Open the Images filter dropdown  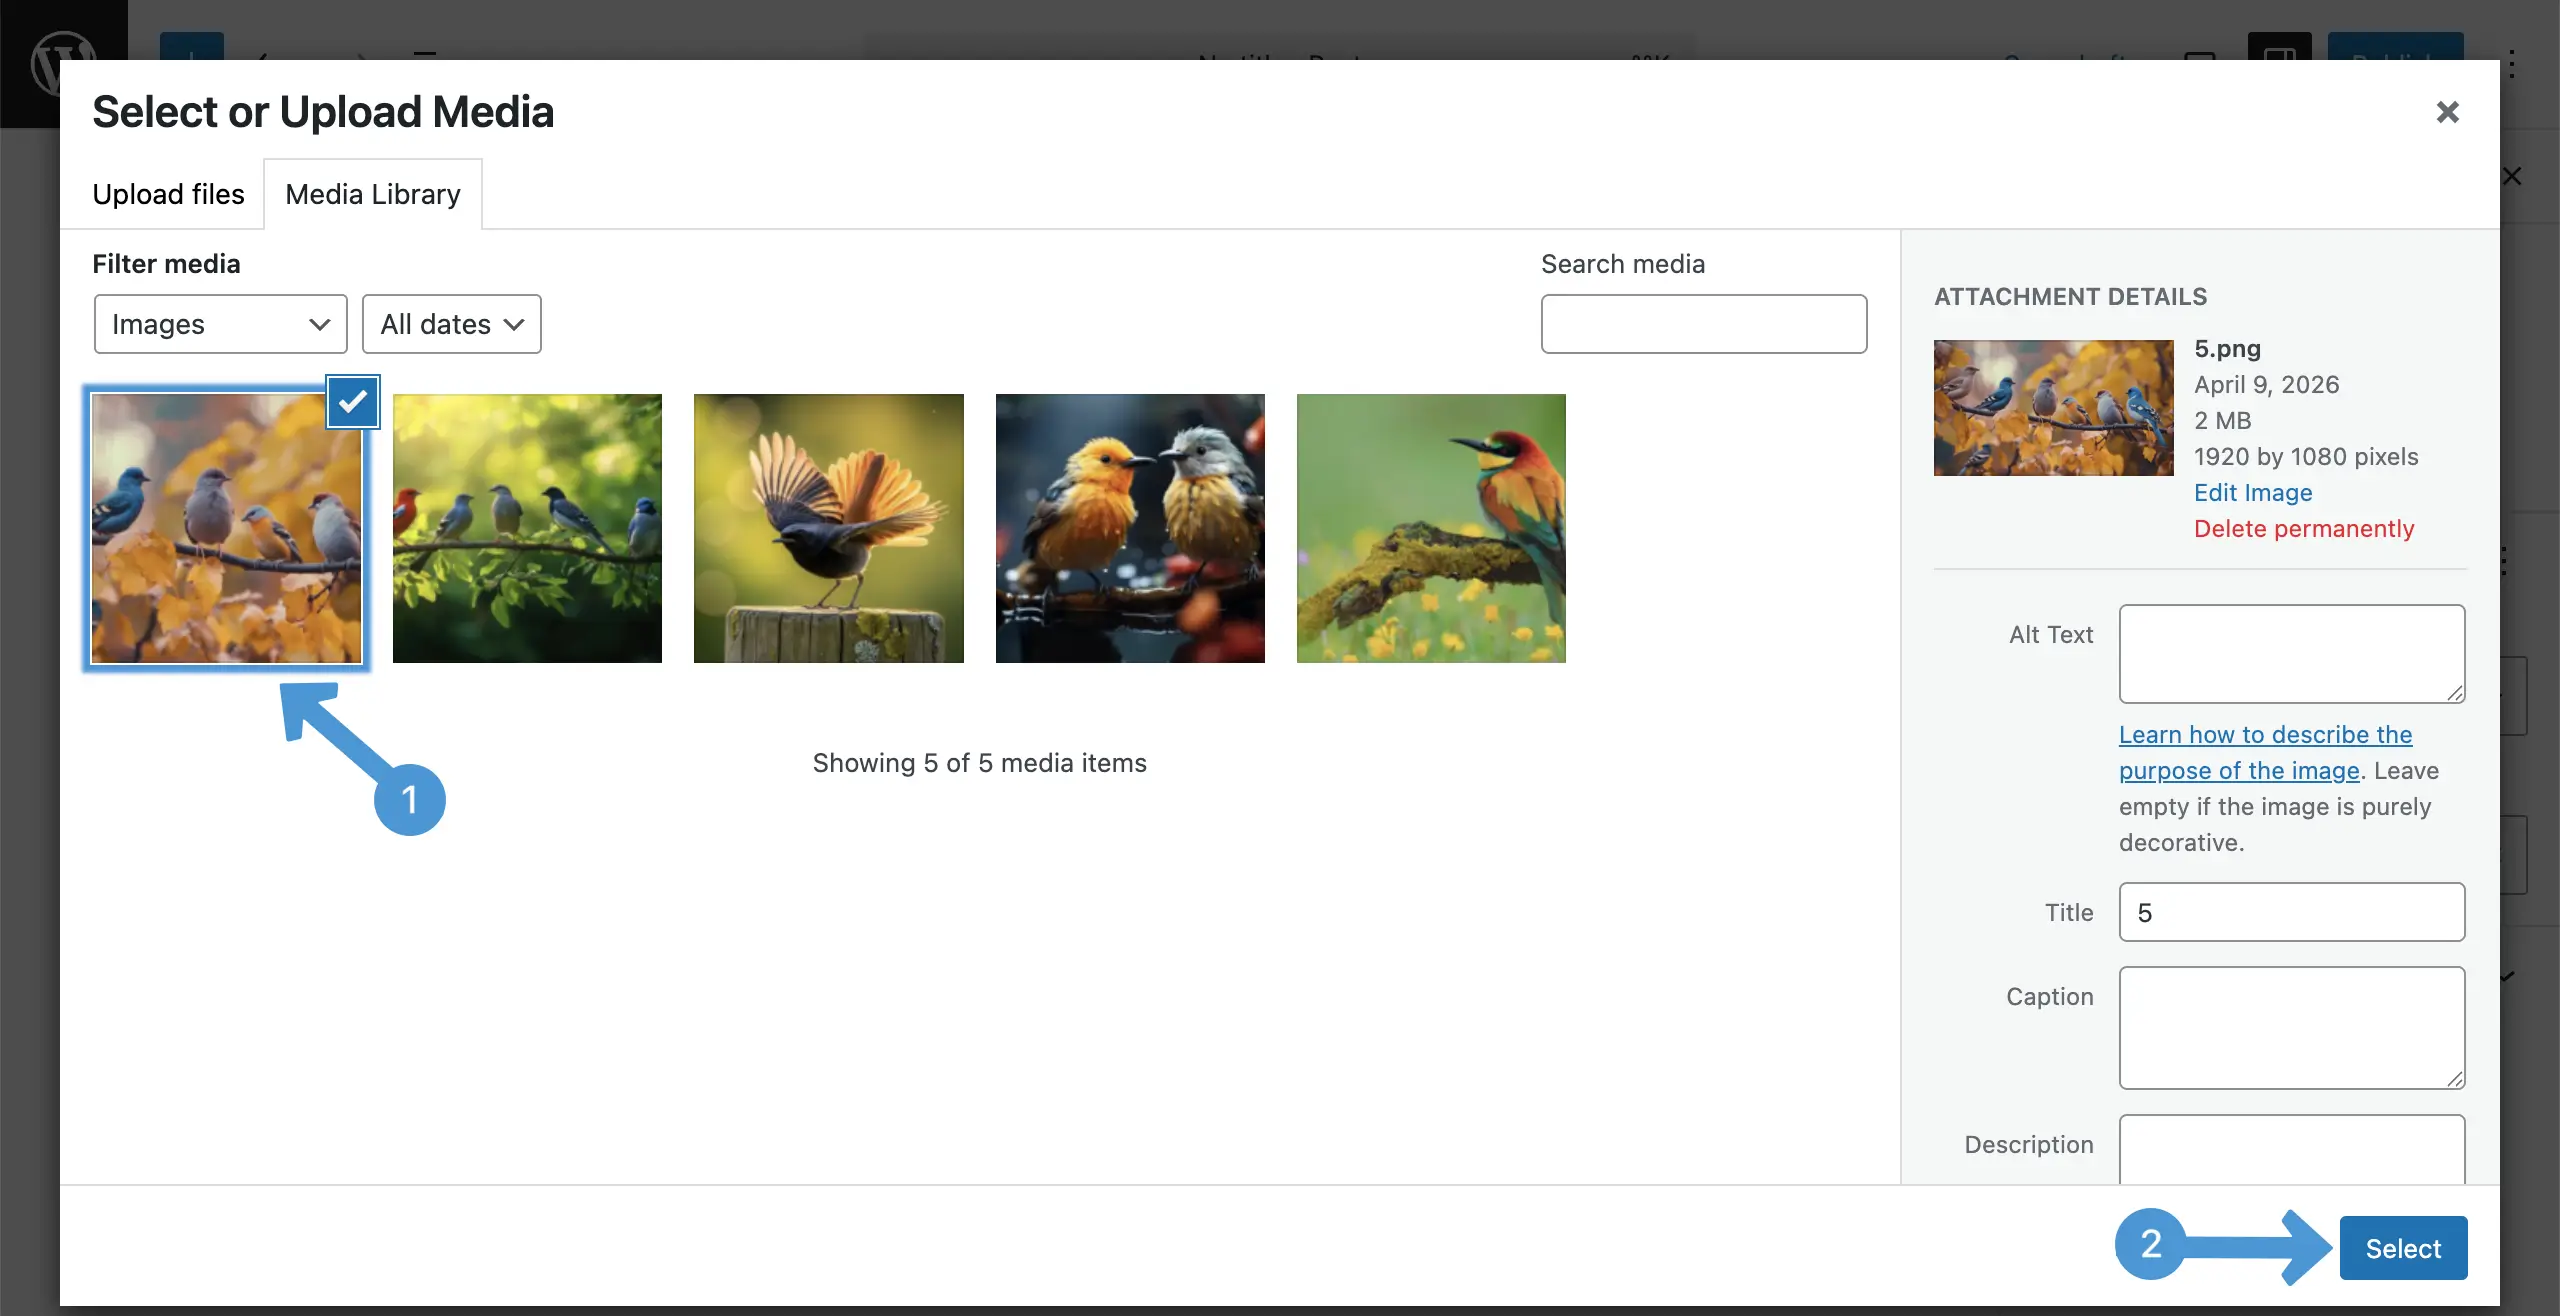point(220,323)
